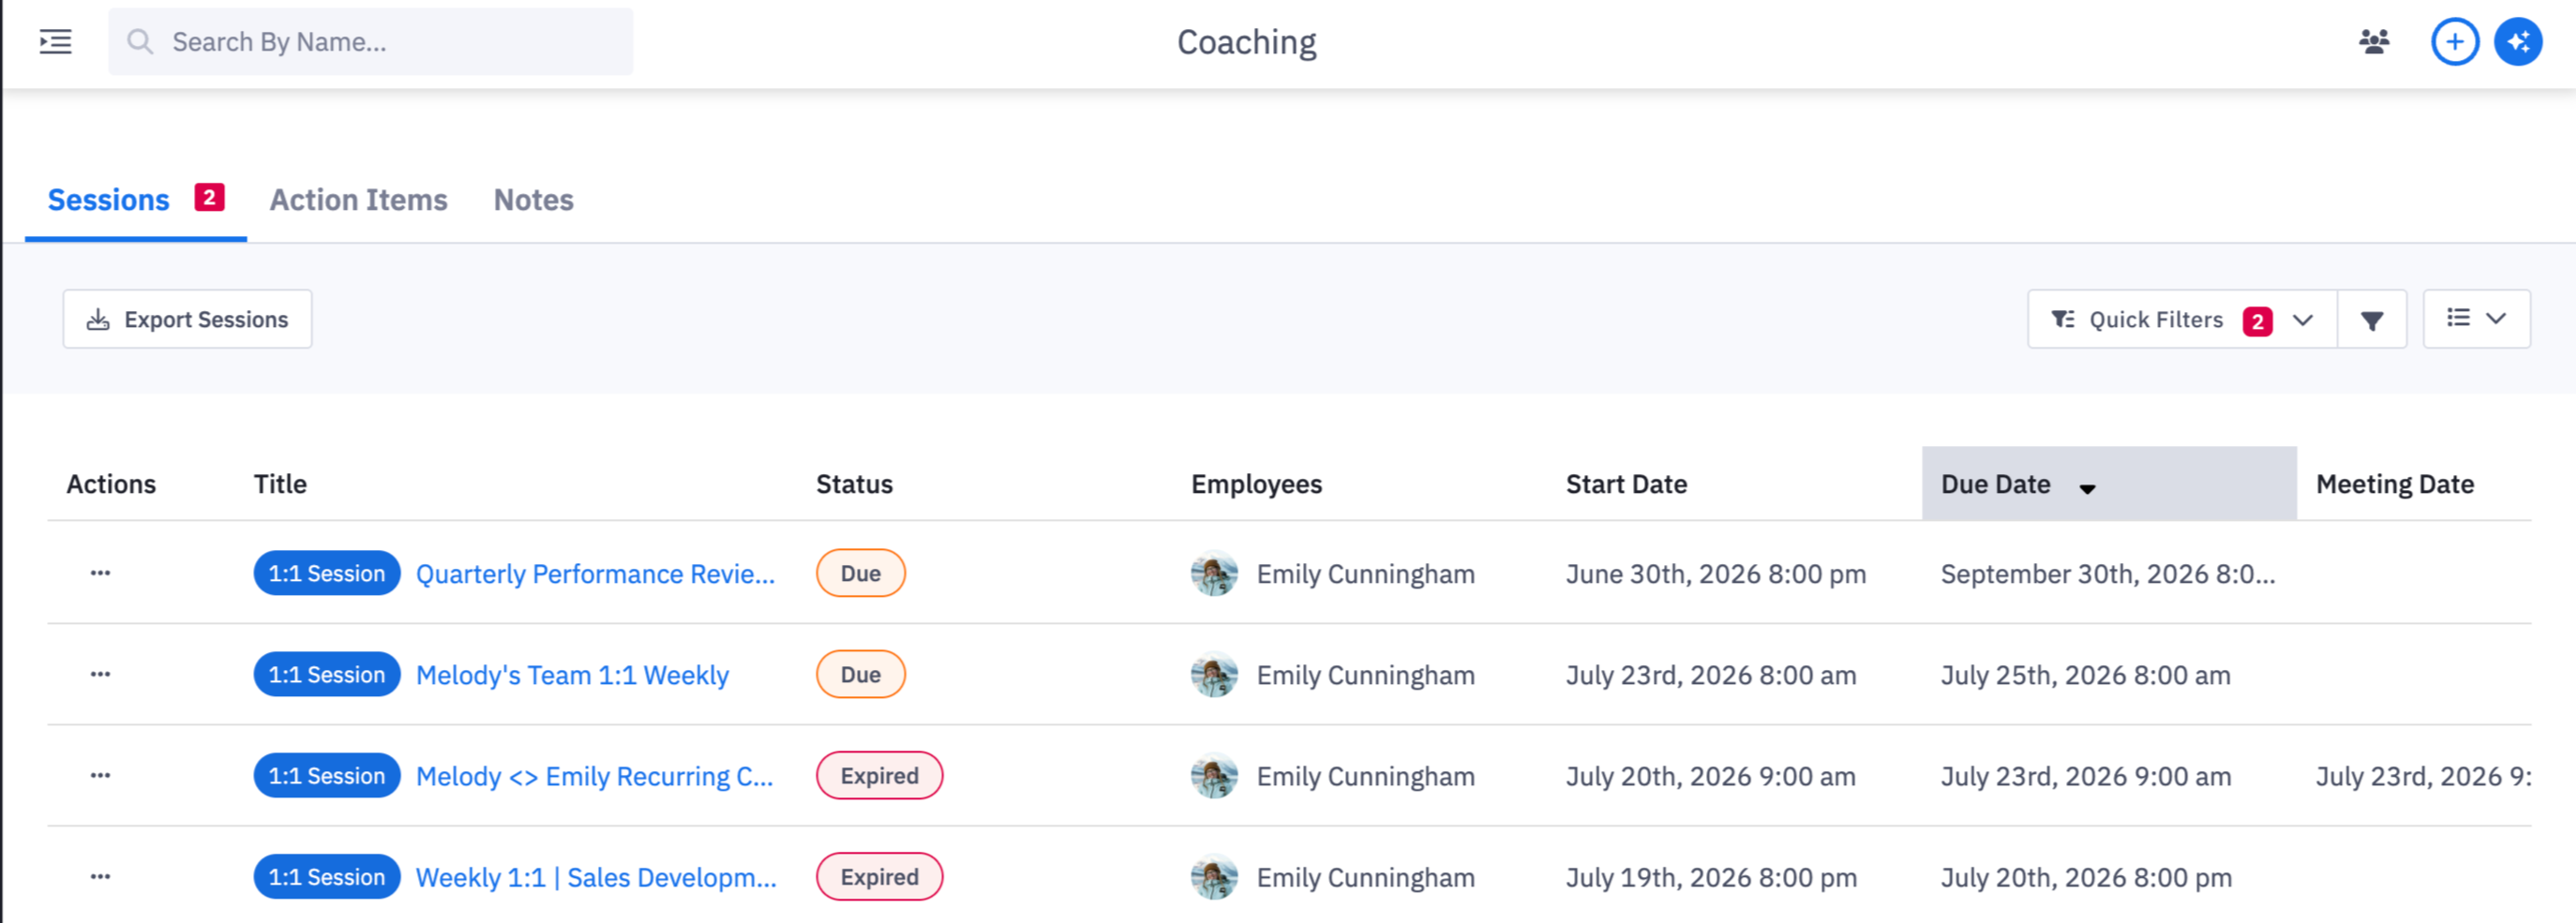Click Emily Cunningham's avatar in the first row

coord(1214,574)
